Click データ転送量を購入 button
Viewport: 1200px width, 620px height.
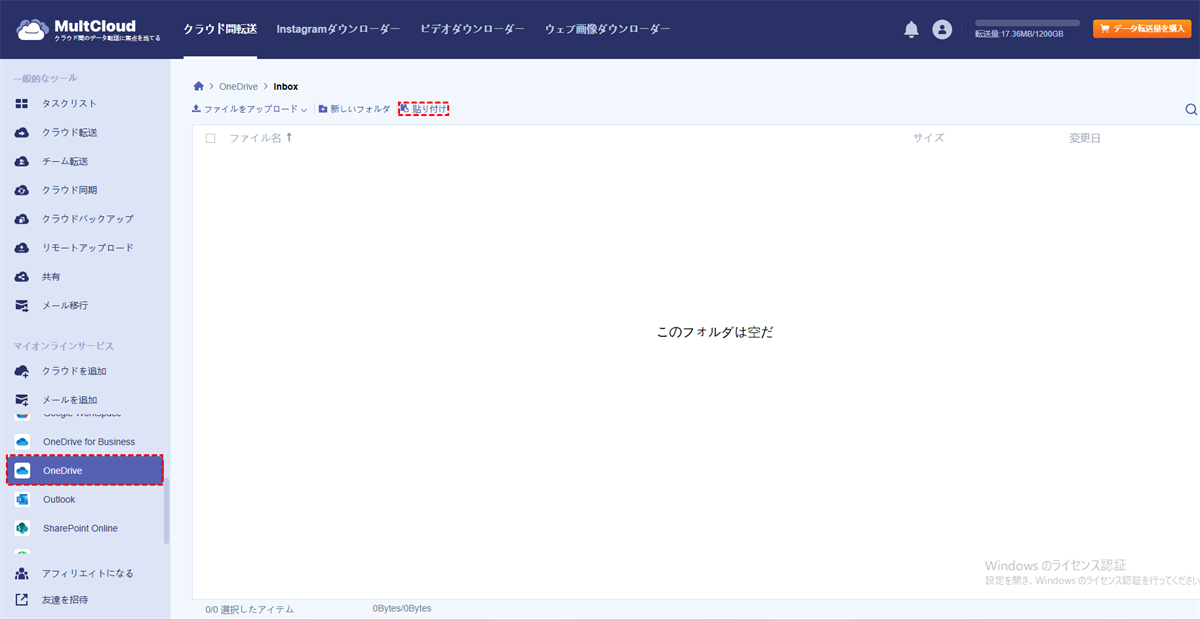(1142, 29)
